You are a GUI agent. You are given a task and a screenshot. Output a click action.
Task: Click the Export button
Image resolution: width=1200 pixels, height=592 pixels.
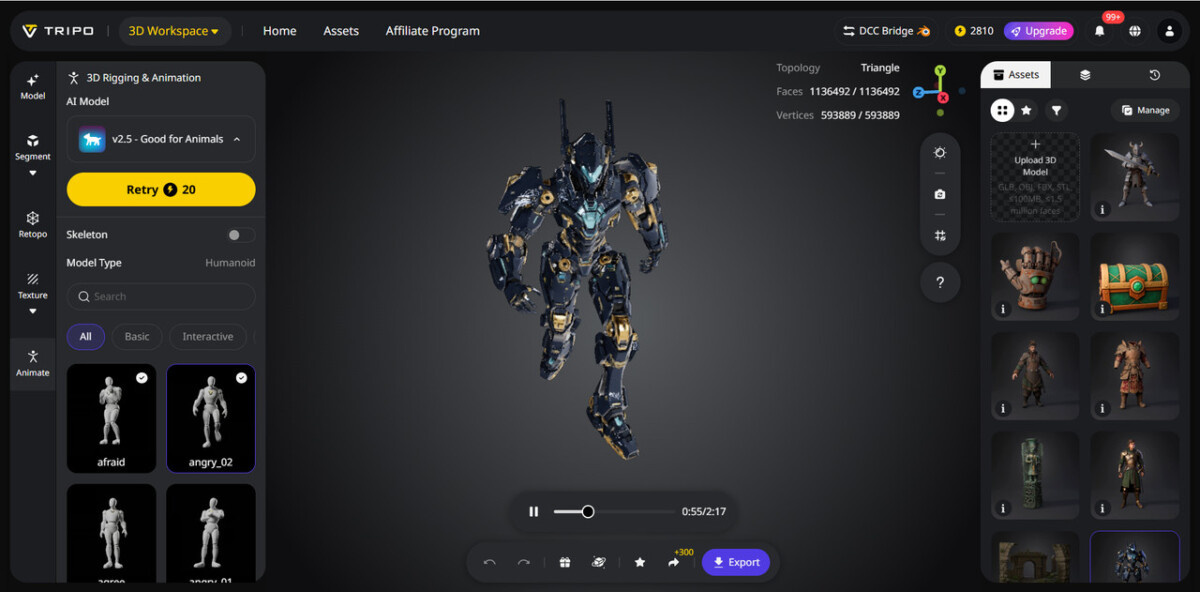pyautogui.click(x=735, y=562)
